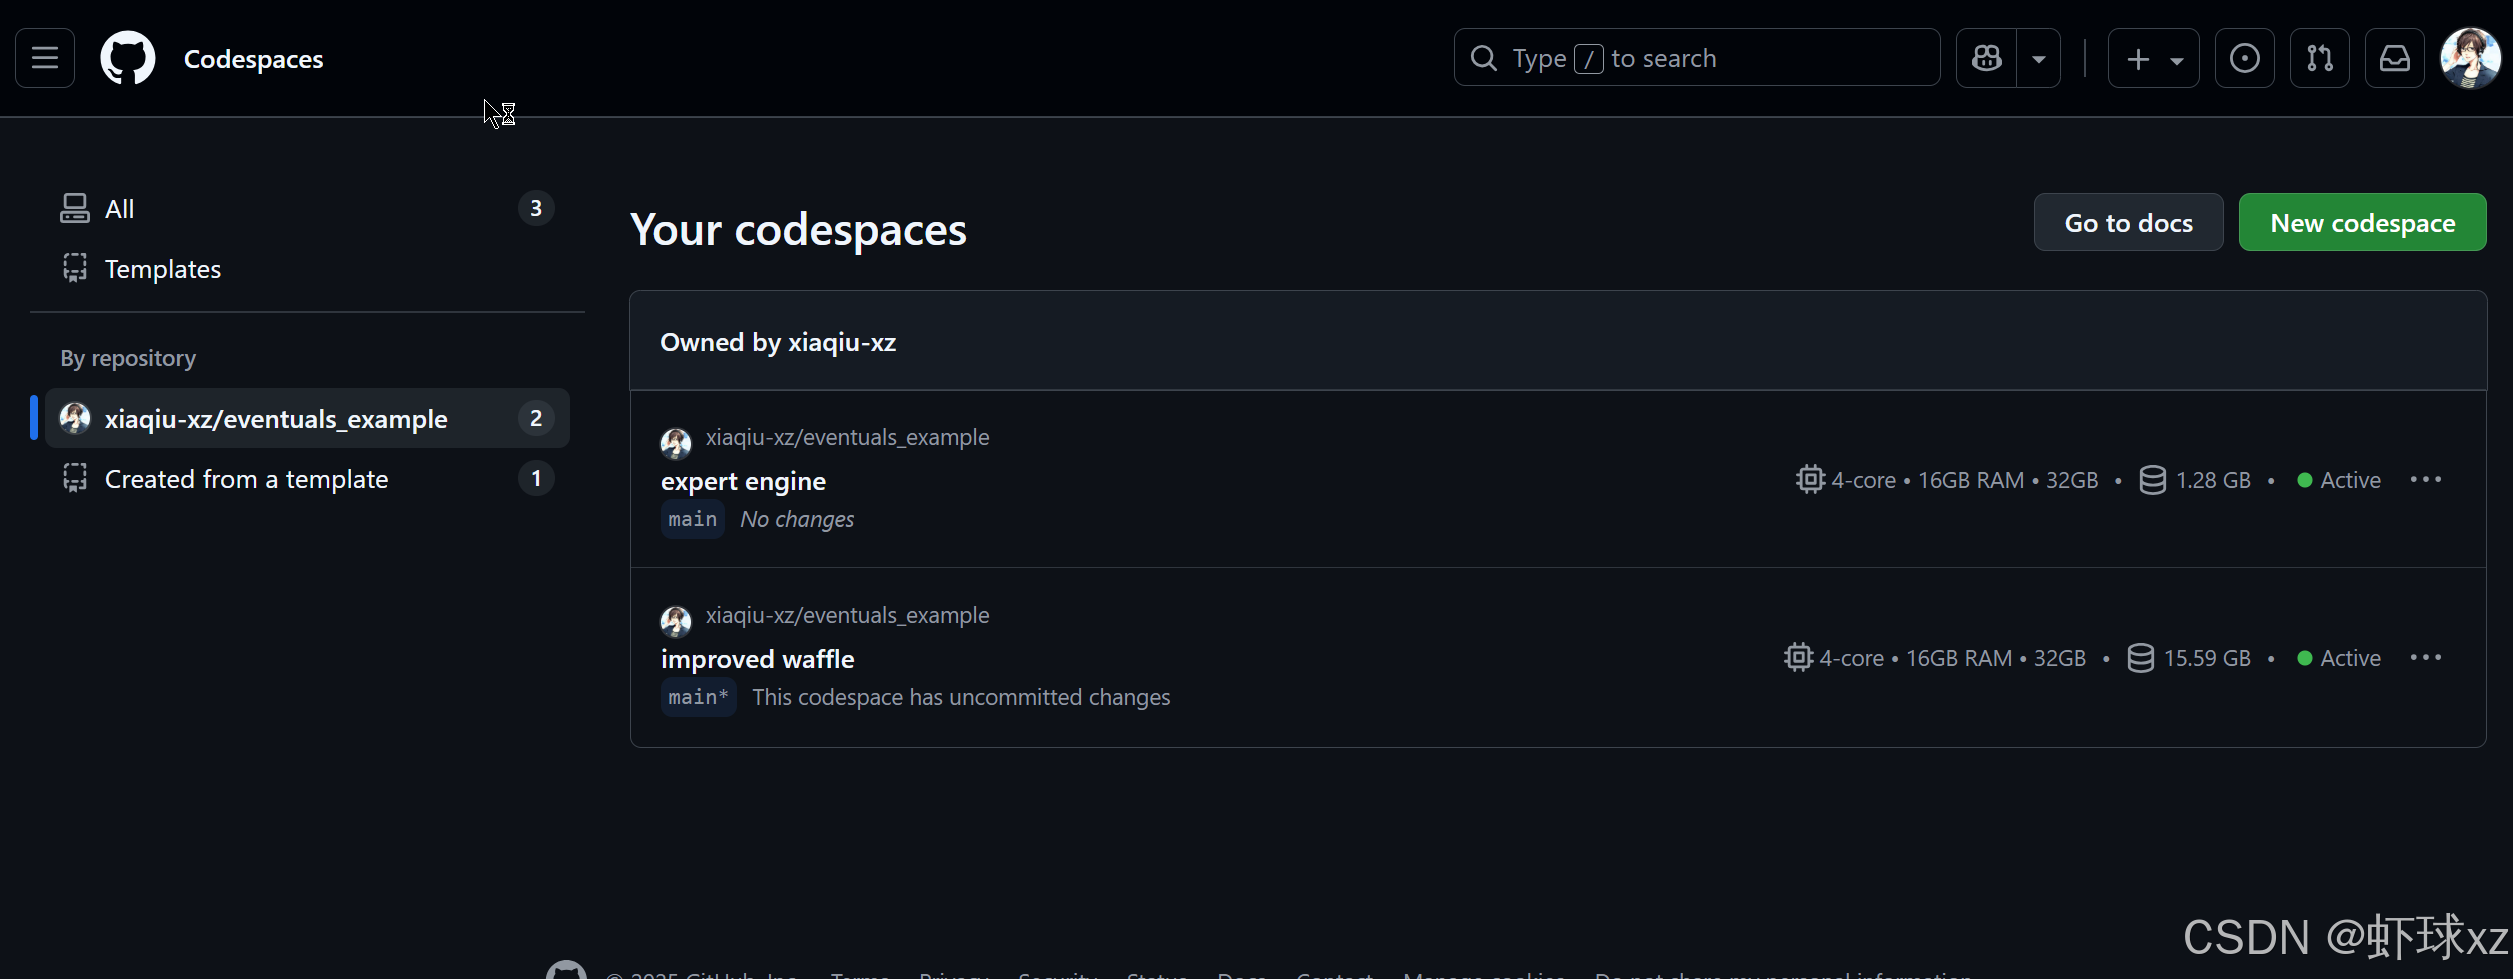The height and width of the screenshot is (979, 2513).
Task: Click the avatar beside expert engine repo
Action: pos(676,443)
